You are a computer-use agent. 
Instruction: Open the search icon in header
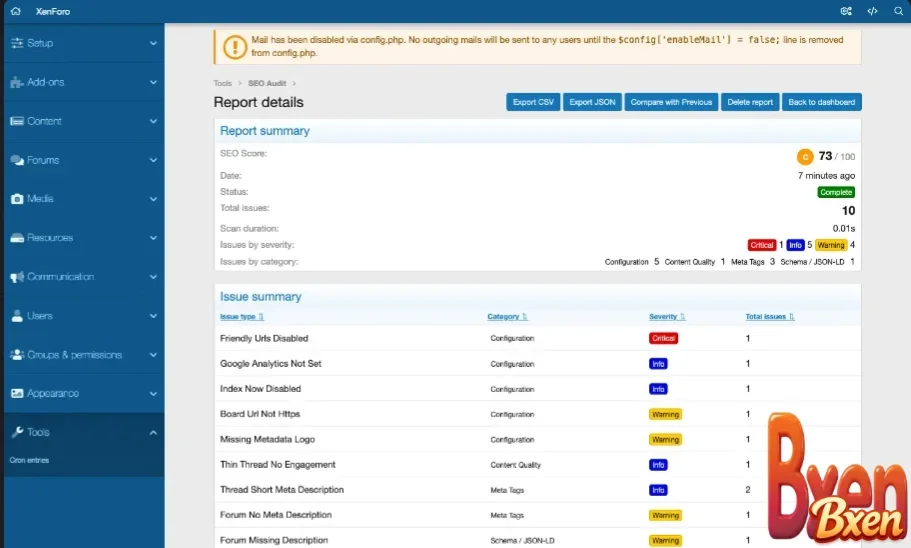pos(898,11)
